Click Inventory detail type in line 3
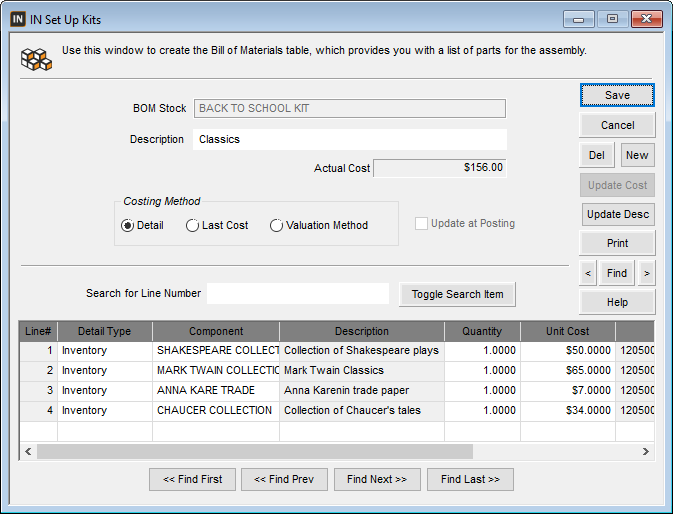The height and width of the screenshot is (514, 673). (x=105, y=390)
